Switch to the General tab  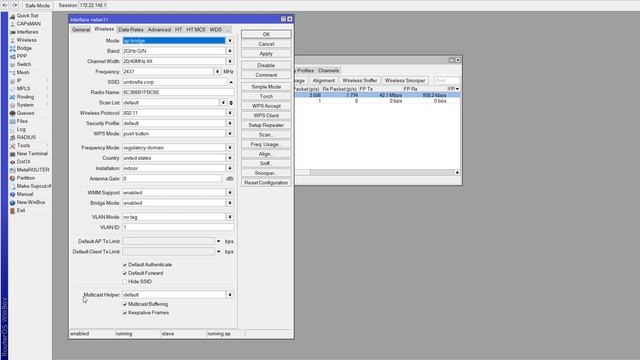point(81,29)
